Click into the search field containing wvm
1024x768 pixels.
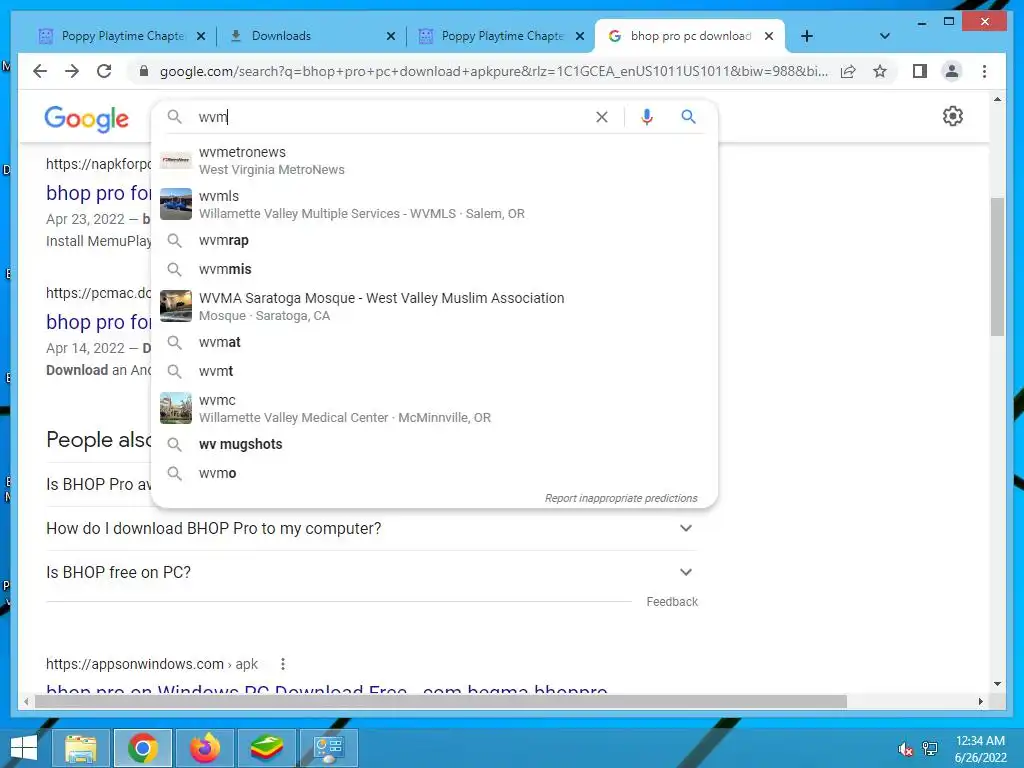[392, 117]
